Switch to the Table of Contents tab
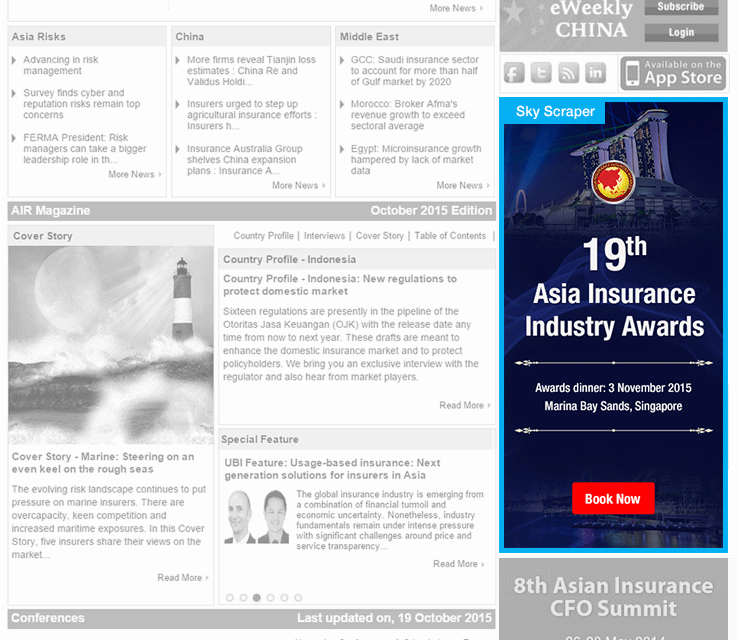The width and height of the screenshot is (738, 640). [450, 236]
